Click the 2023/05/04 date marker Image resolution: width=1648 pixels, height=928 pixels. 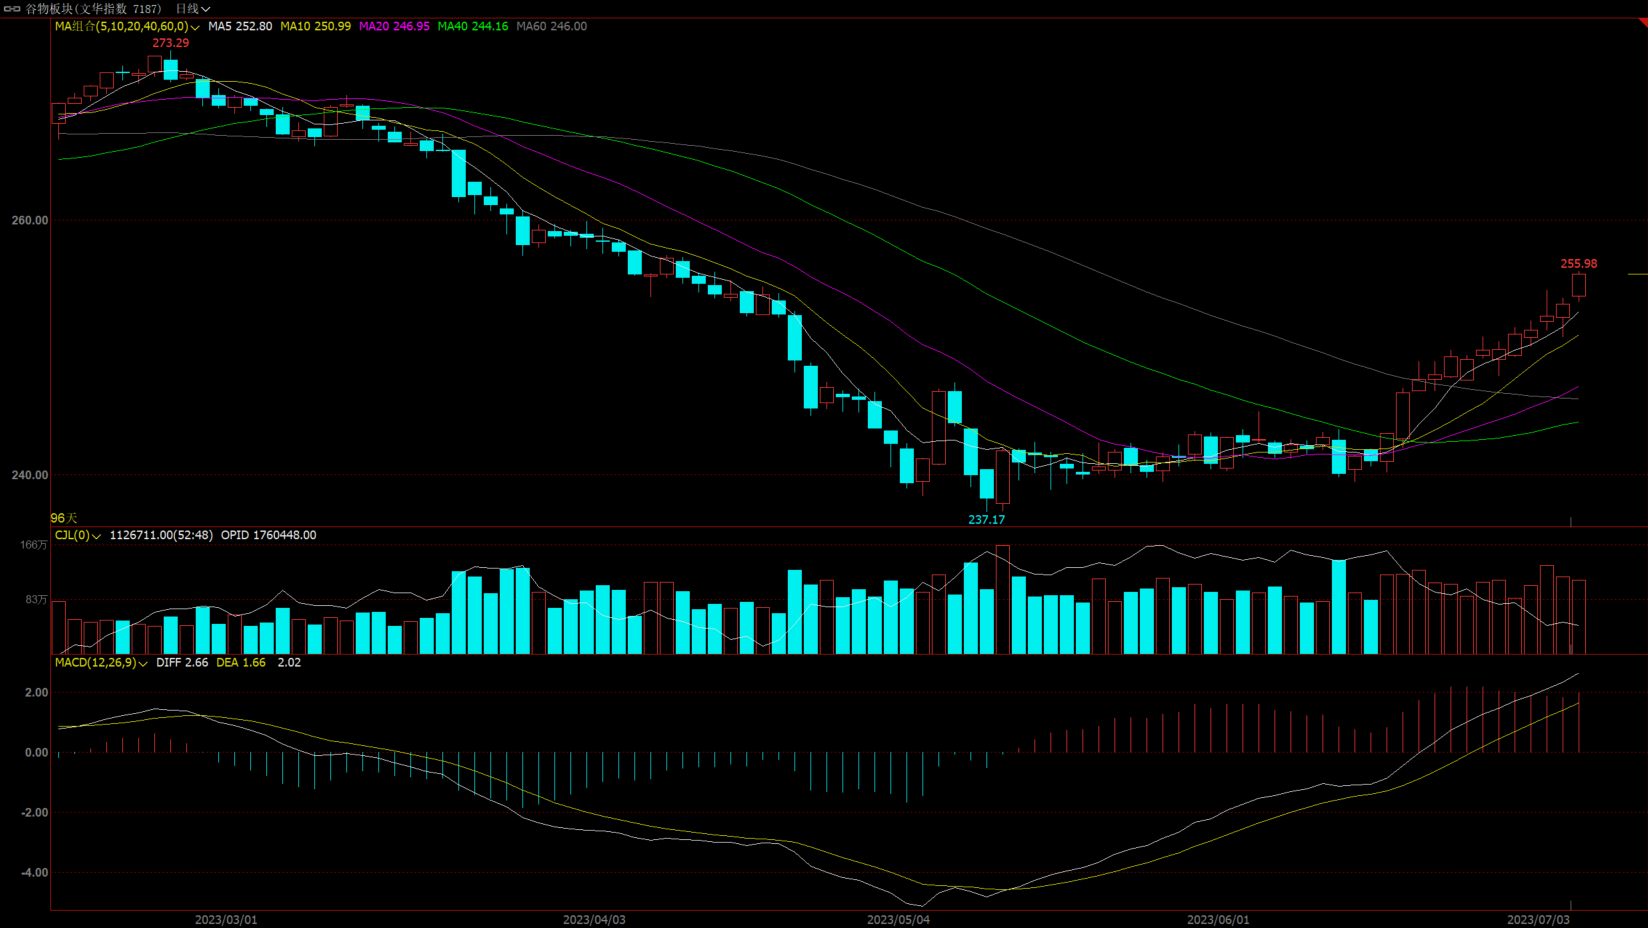(898, 920)
